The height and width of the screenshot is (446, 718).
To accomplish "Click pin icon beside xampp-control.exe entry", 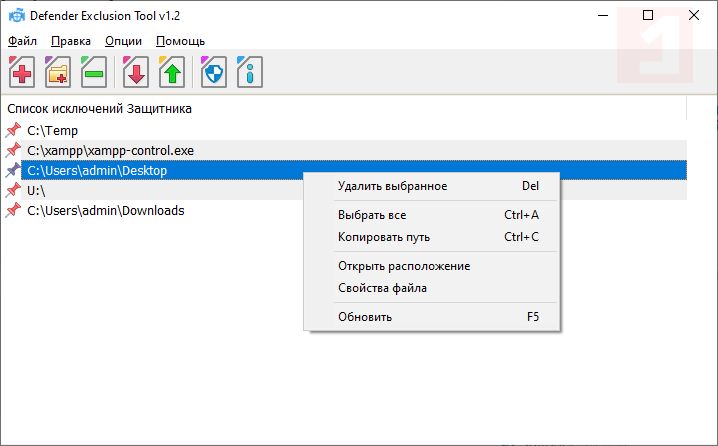I will point(13,150).
